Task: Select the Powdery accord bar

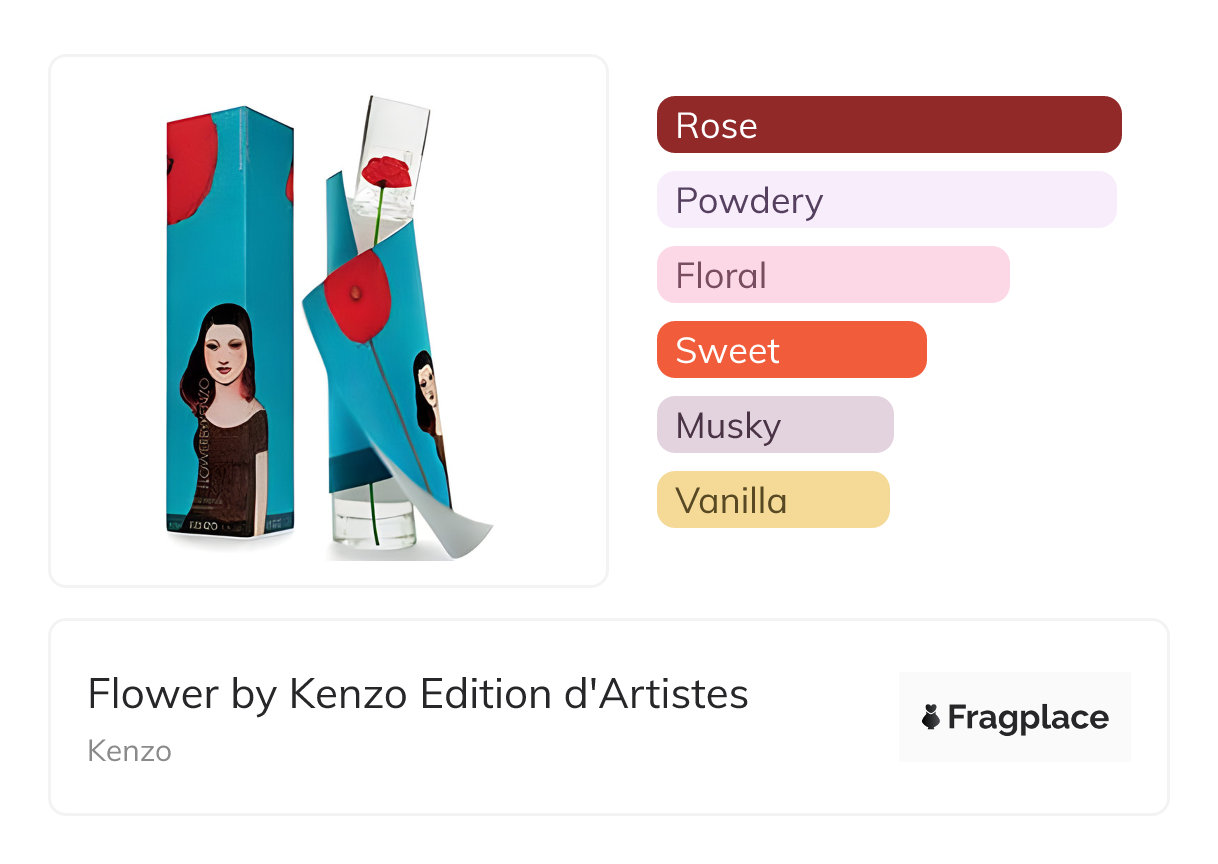Action: pyautogui.click(x=886, y=200)
